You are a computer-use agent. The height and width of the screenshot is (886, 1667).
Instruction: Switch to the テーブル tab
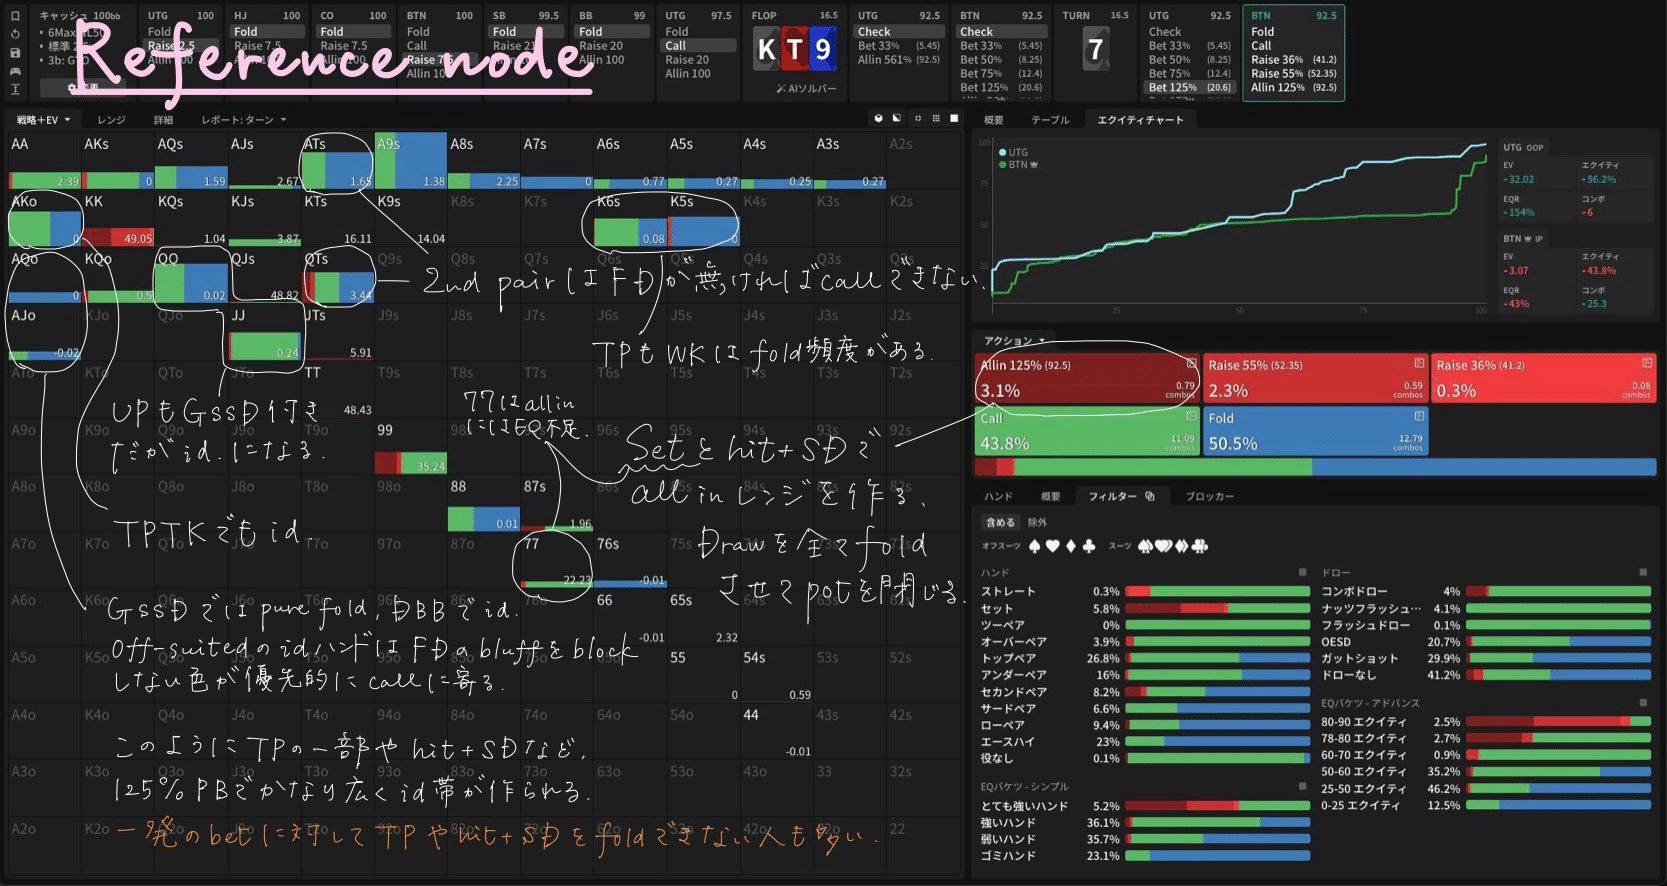pyautogui.click(x=1050, y=120)
